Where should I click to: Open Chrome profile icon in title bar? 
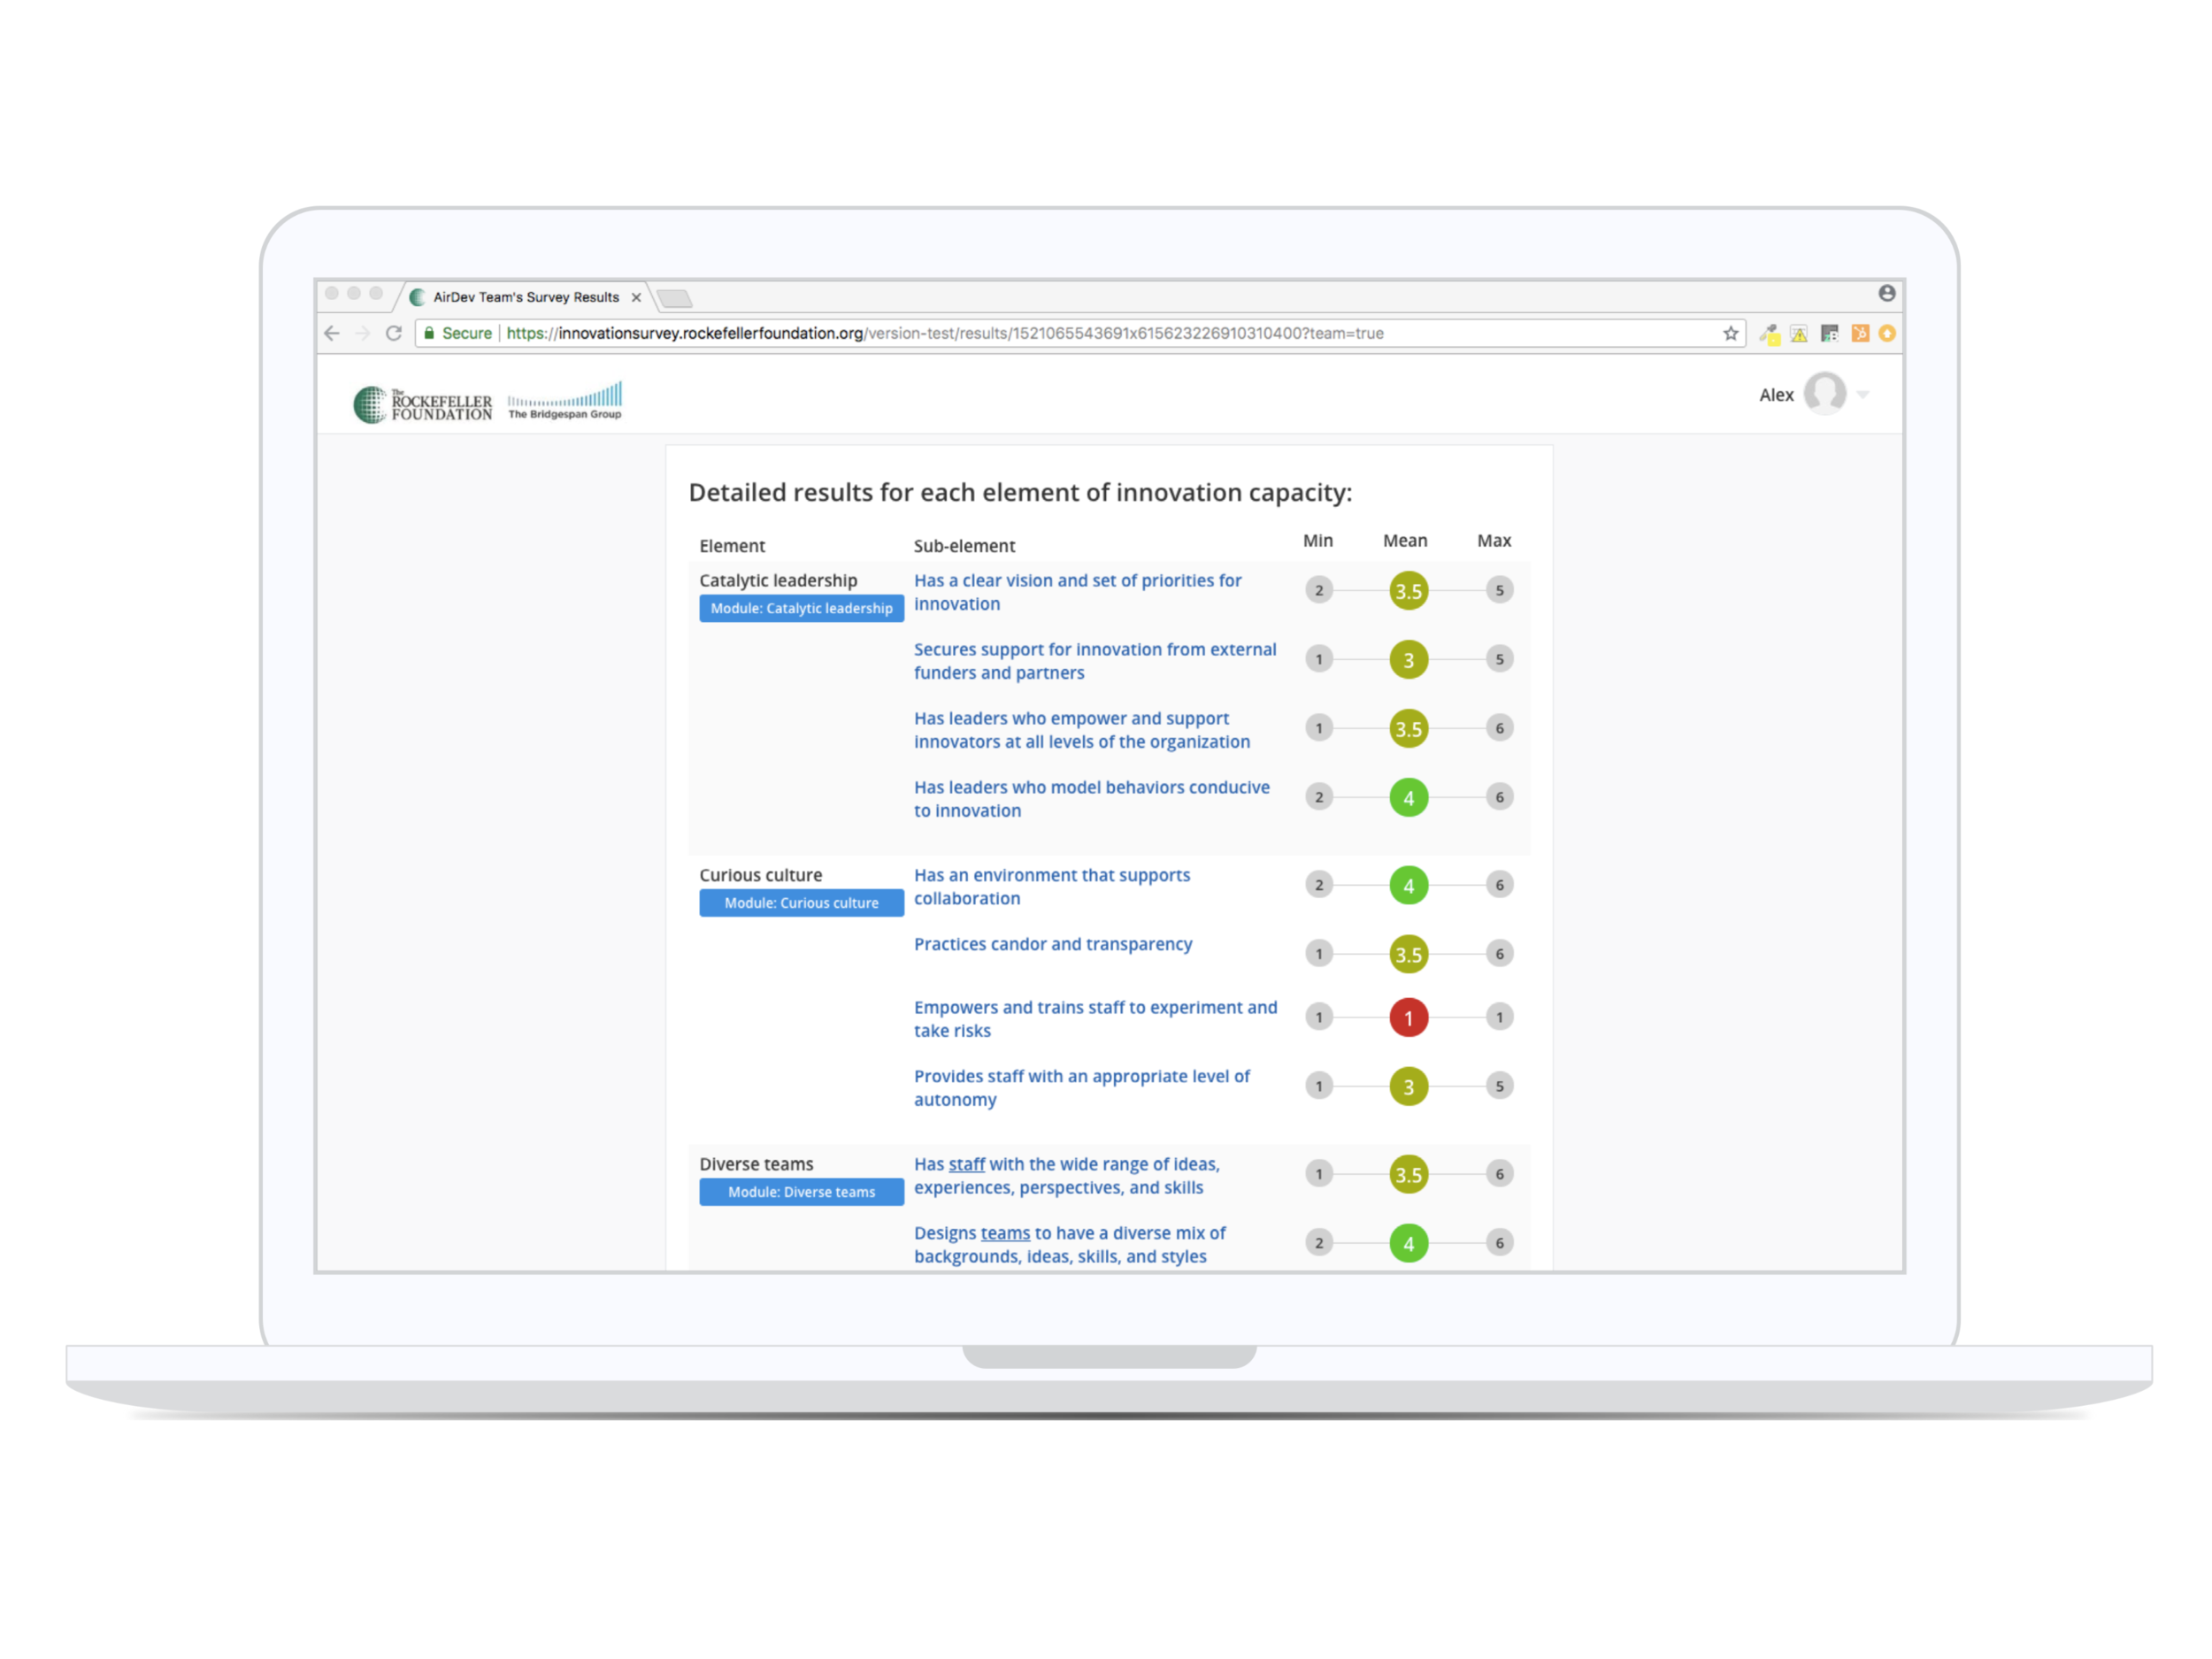click(x=1887, y=293)
